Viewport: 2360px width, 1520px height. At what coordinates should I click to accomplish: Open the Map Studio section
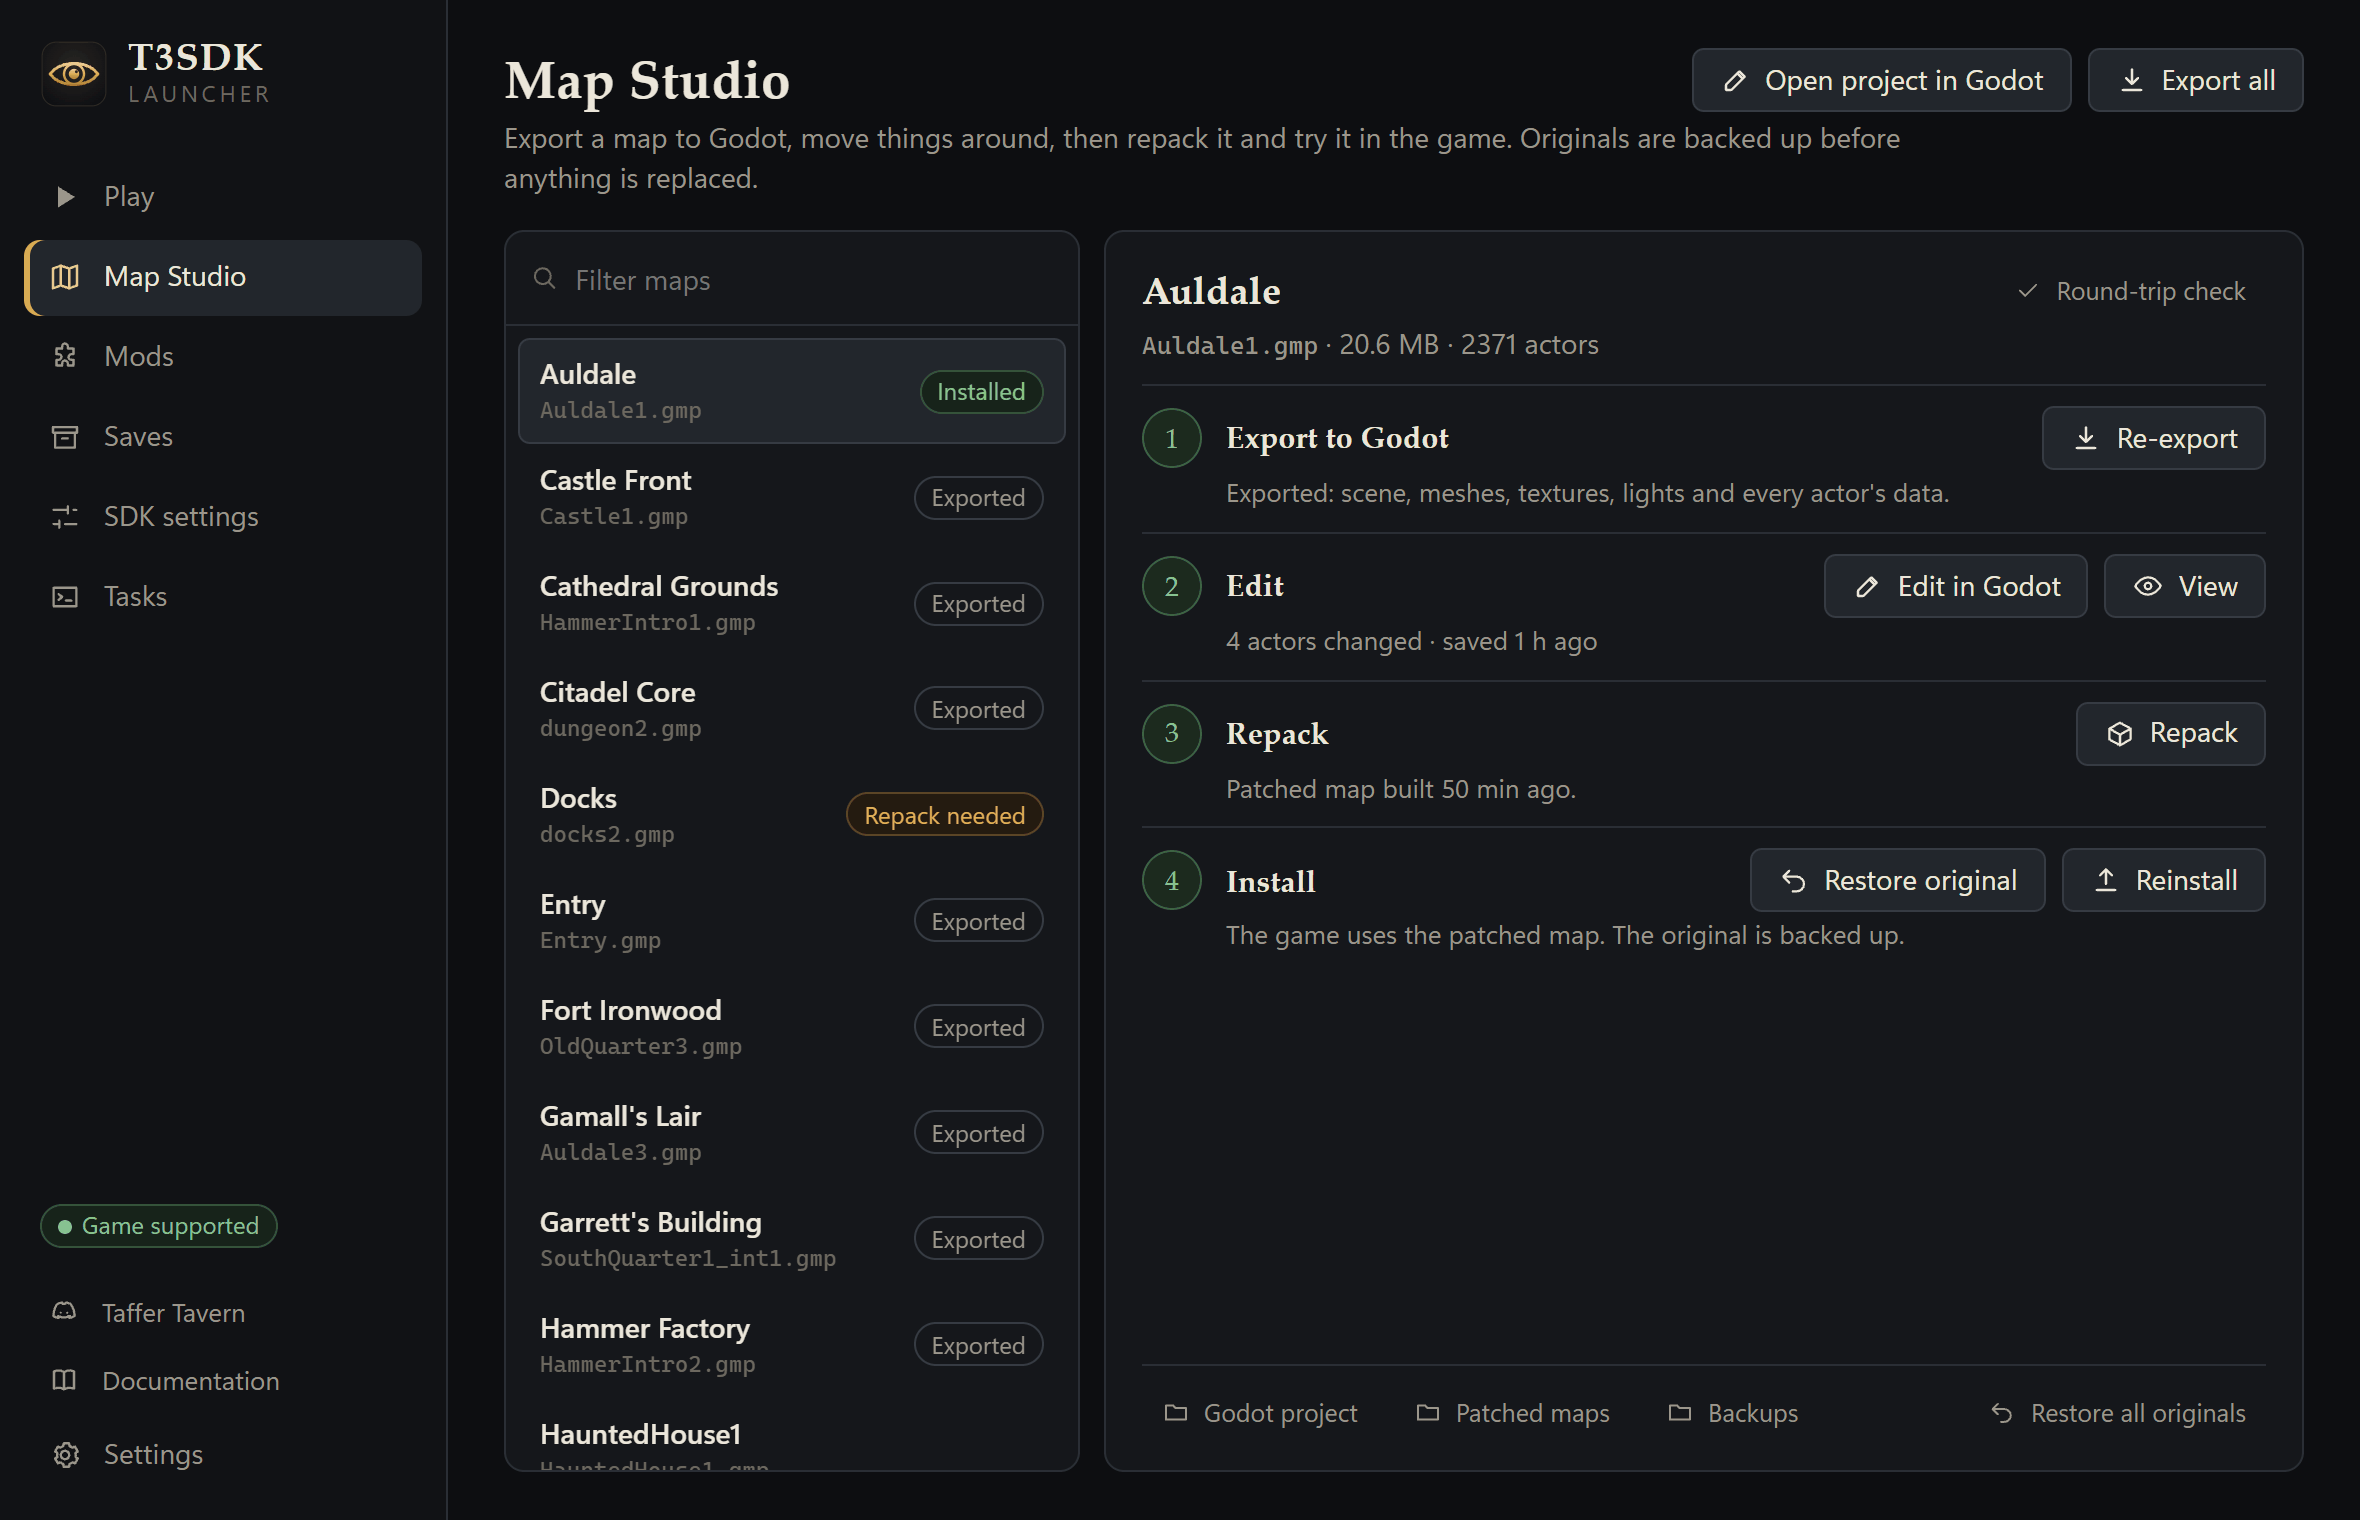click(224, 277)
